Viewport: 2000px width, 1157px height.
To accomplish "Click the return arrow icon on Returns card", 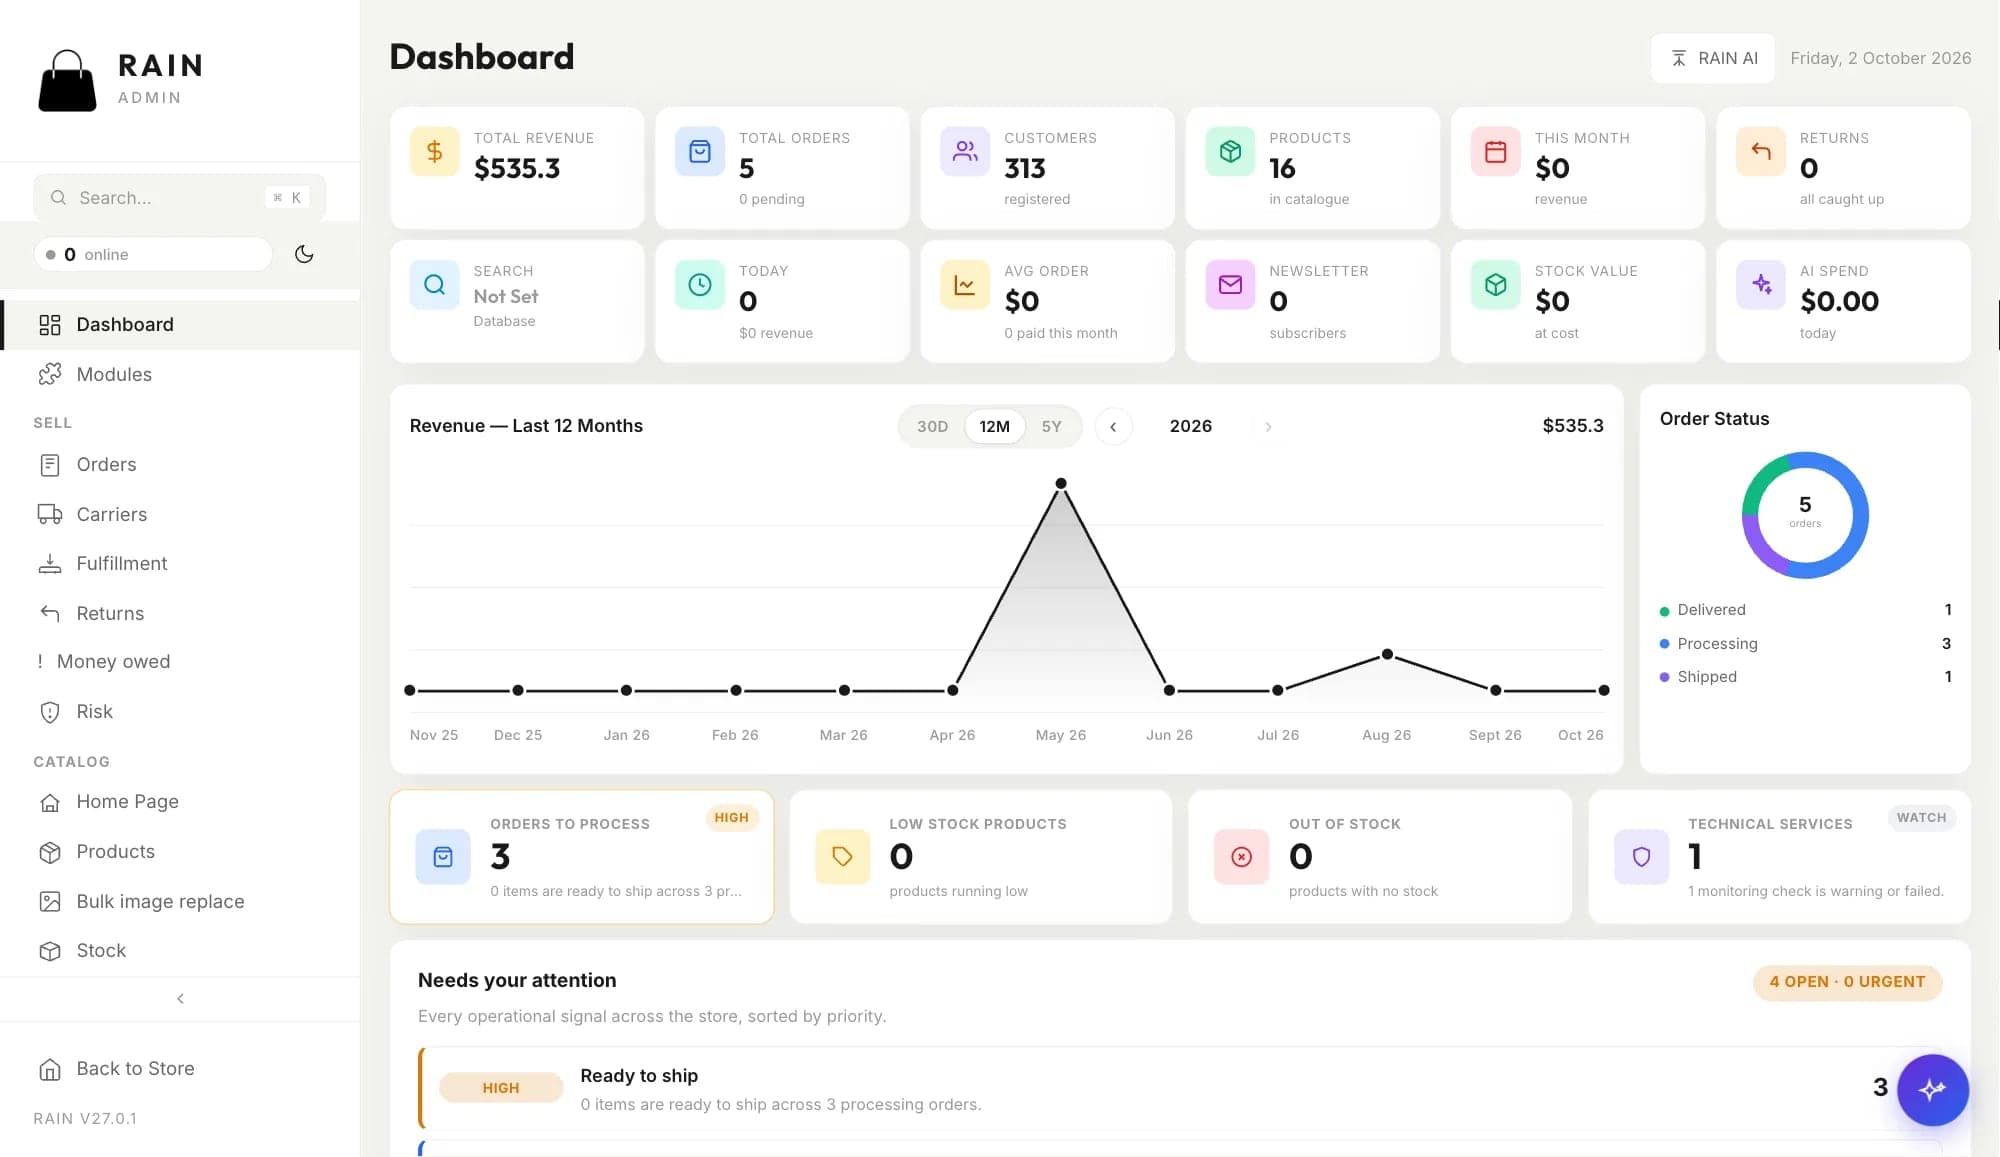I will click(1761, 151).
